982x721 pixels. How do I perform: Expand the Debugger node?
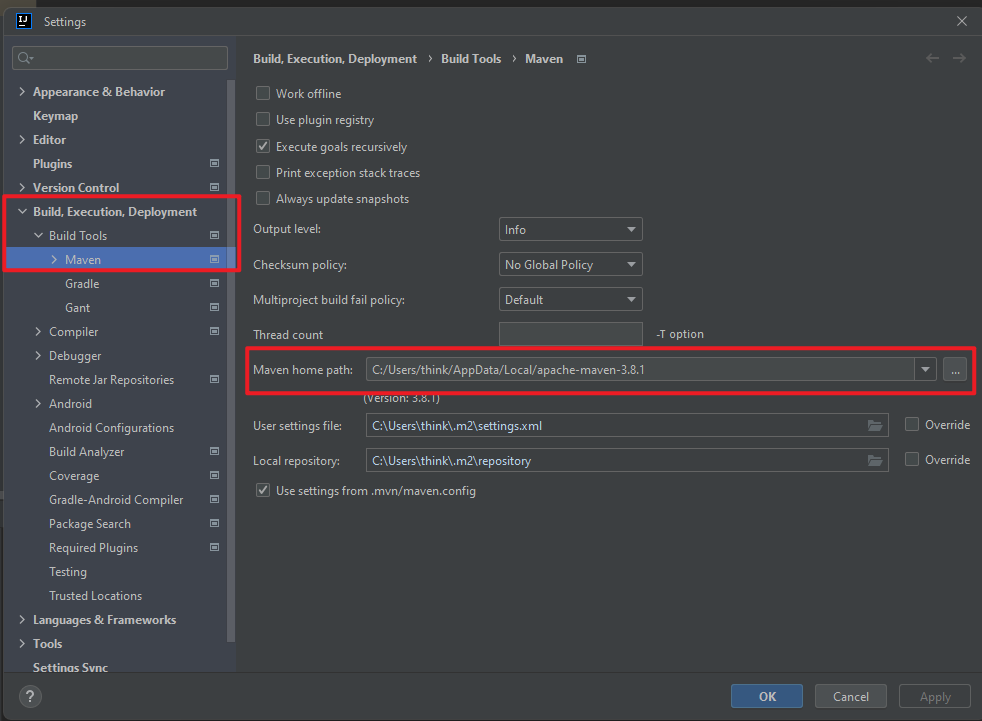pyautogui.click(x=38, y=356)
